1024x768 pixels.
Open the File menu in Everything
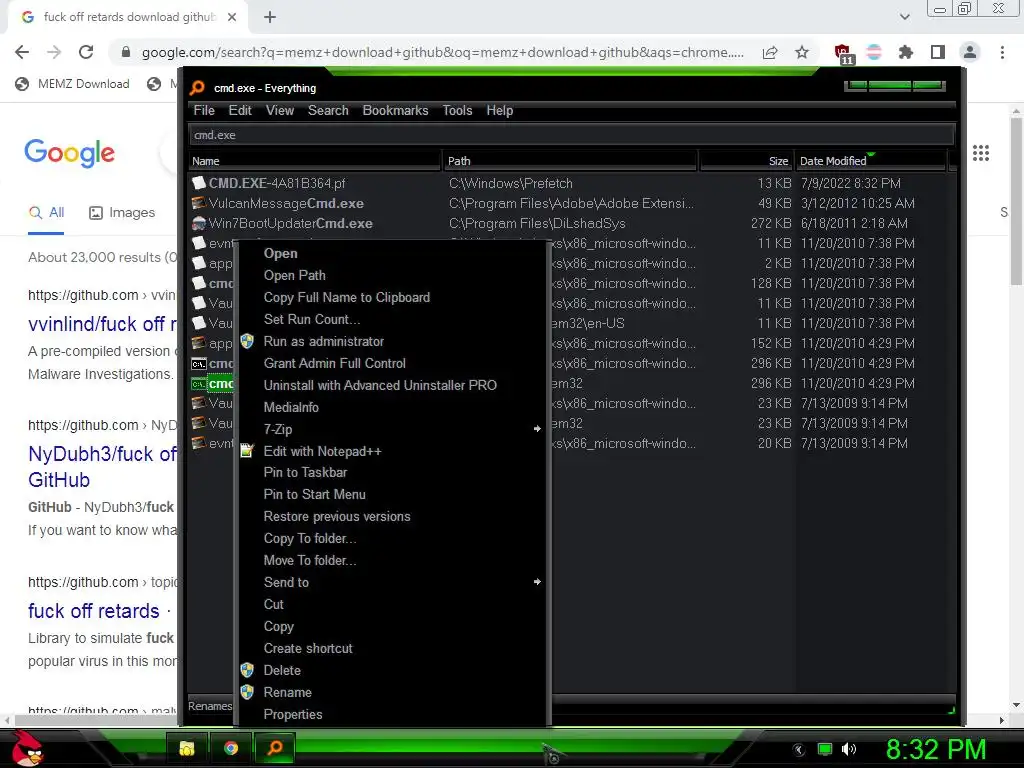(204, 110)
